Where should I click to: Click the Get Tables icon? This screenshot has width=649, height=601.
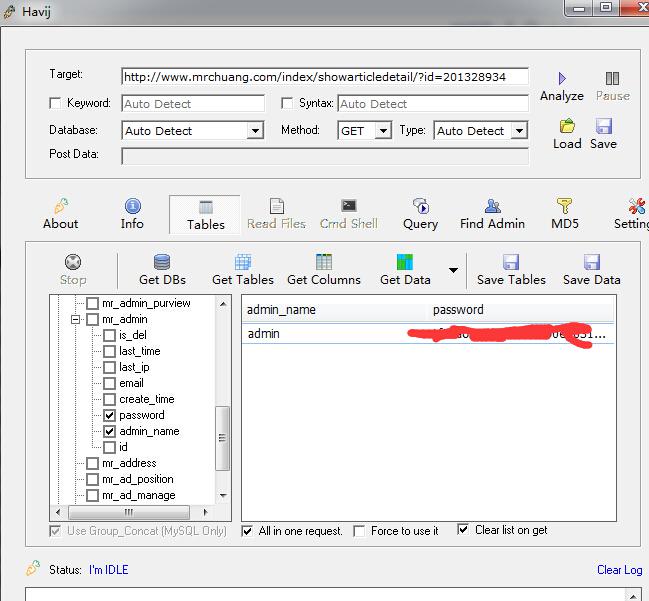point(243,262)
